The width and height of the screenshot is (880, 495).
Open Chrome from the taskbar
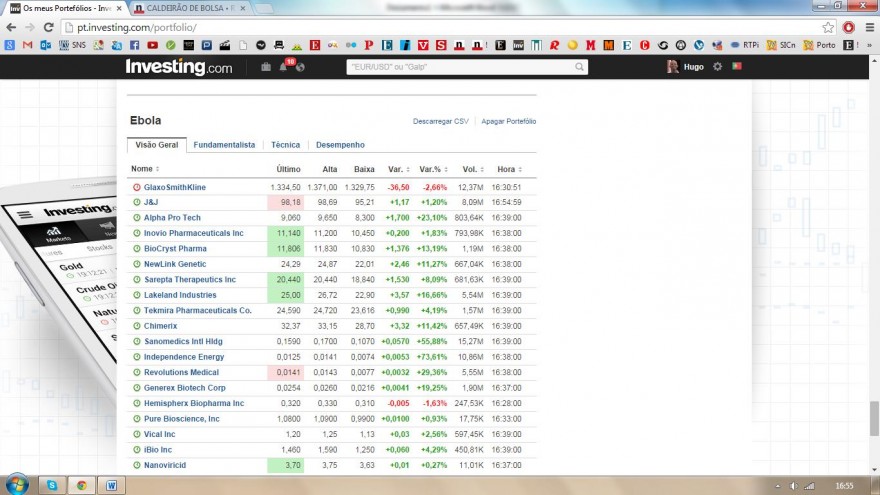82,485
